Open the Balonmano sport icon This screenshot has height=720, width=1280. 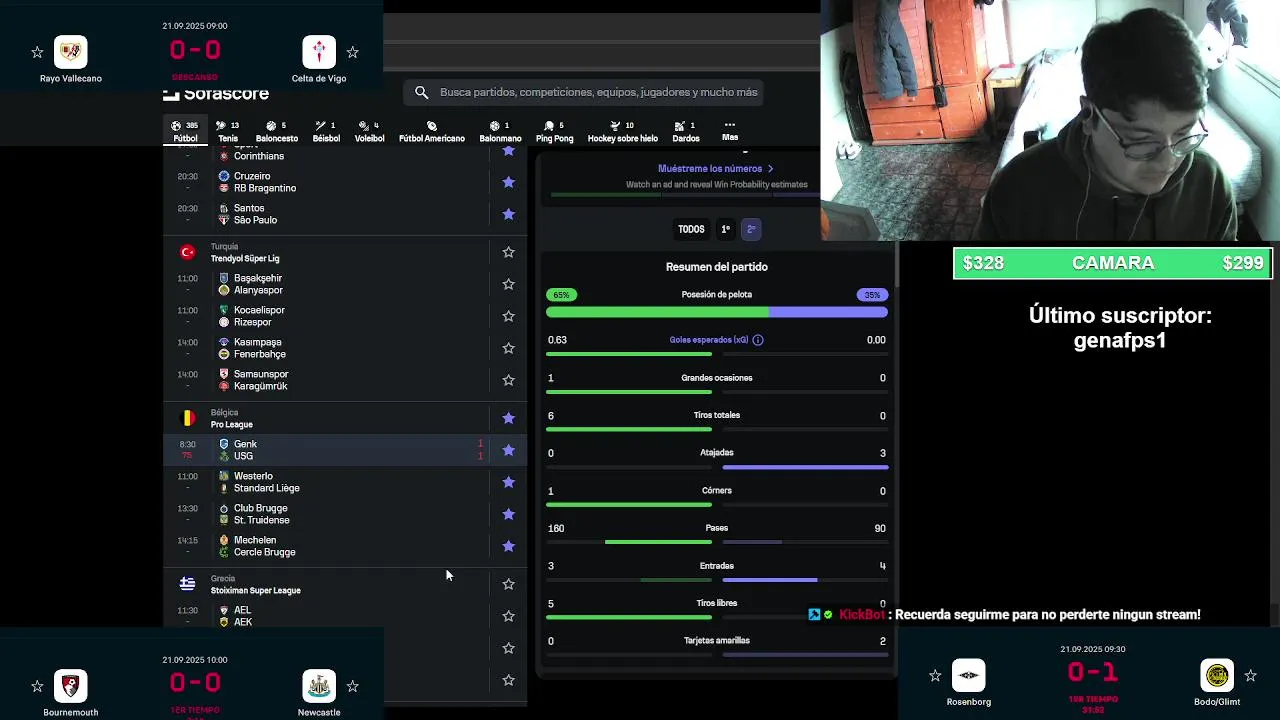tap(500, 131)
